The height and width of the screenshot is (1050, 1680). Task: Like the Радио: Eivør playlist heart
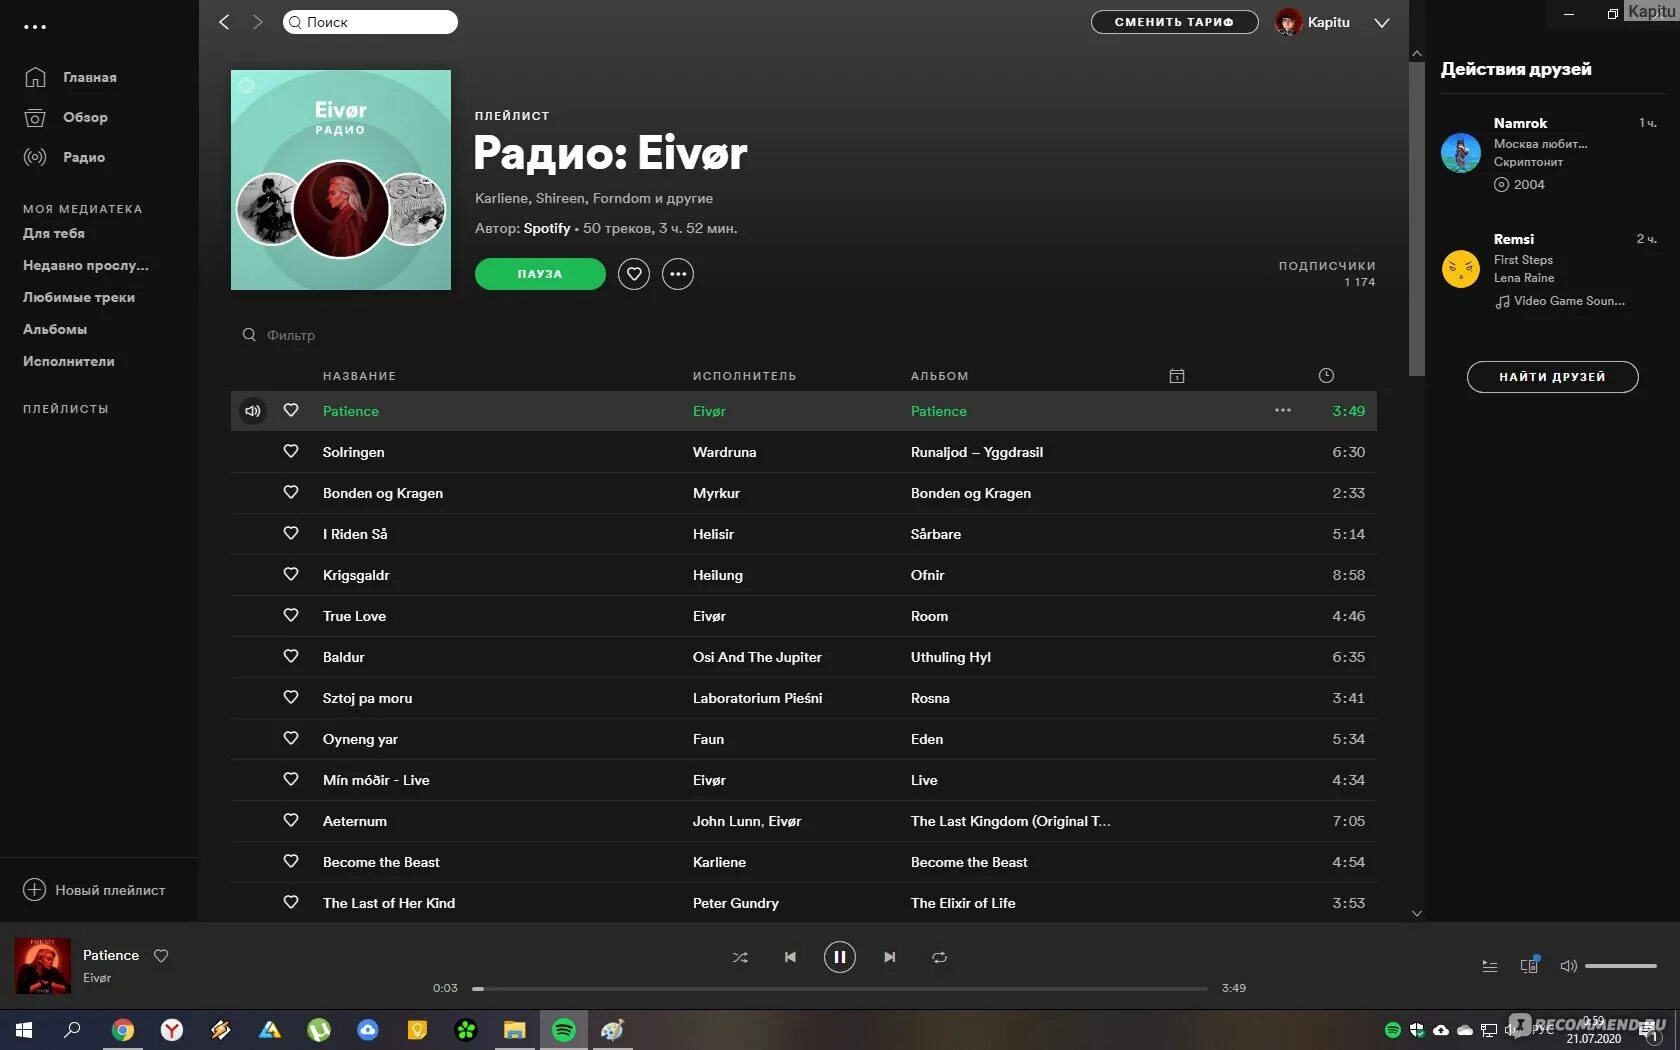[x=634, y=274]
